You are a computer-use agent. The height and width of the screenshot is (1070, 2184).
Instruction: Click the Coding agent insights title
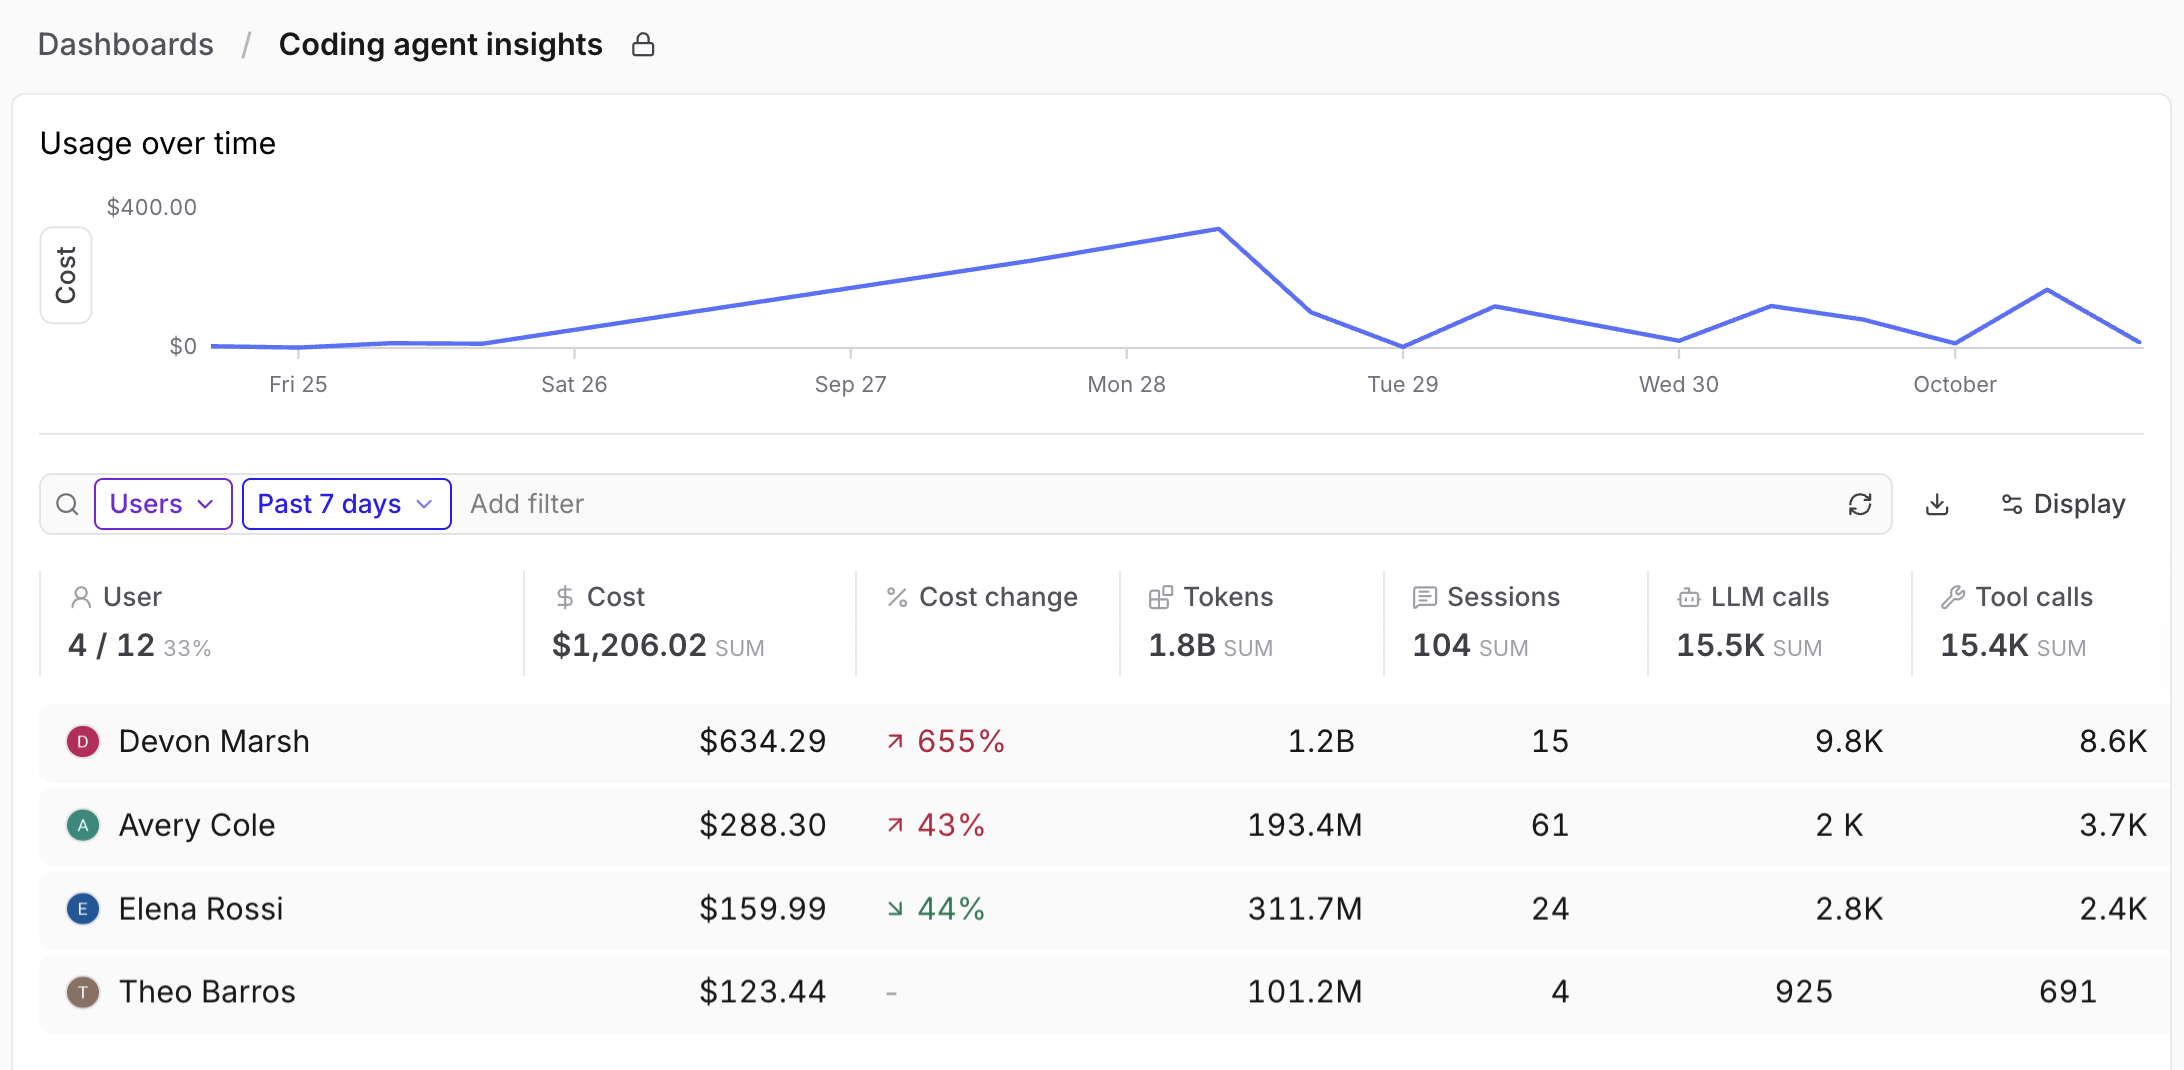pos(440,44)
